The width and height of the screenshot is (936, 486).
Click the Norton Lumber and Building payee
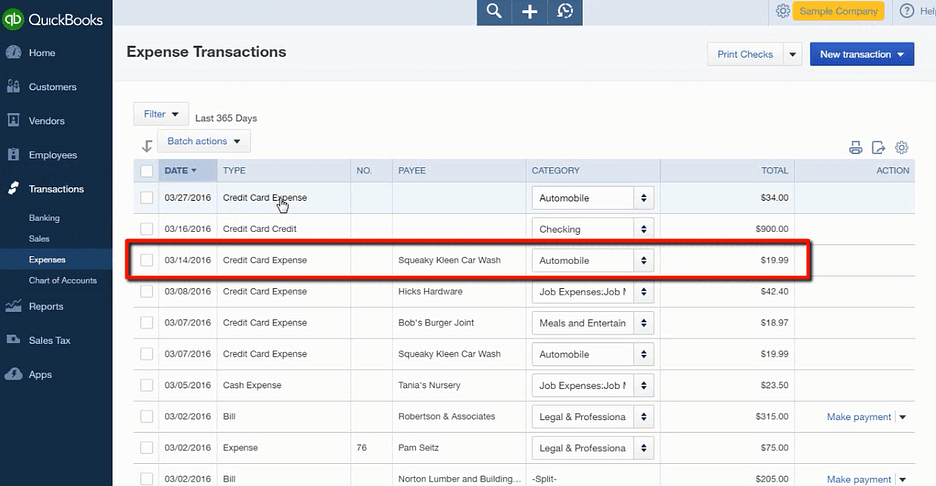[x=460, y=479]
